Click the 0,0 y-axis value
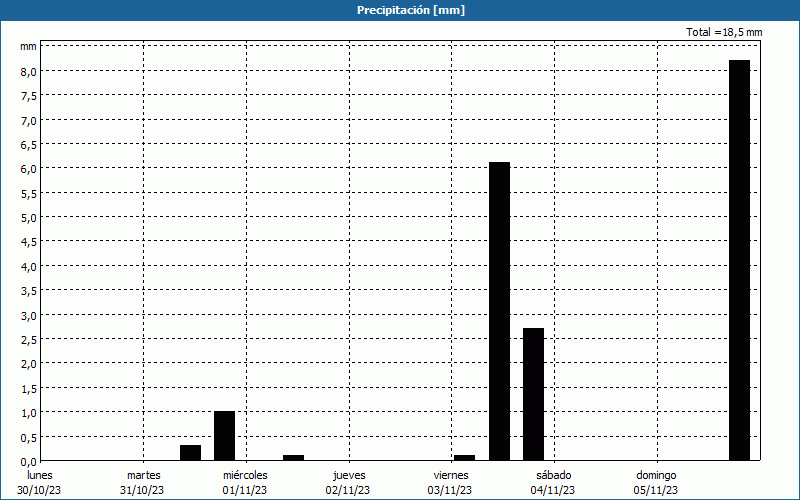 coord(29,462)
